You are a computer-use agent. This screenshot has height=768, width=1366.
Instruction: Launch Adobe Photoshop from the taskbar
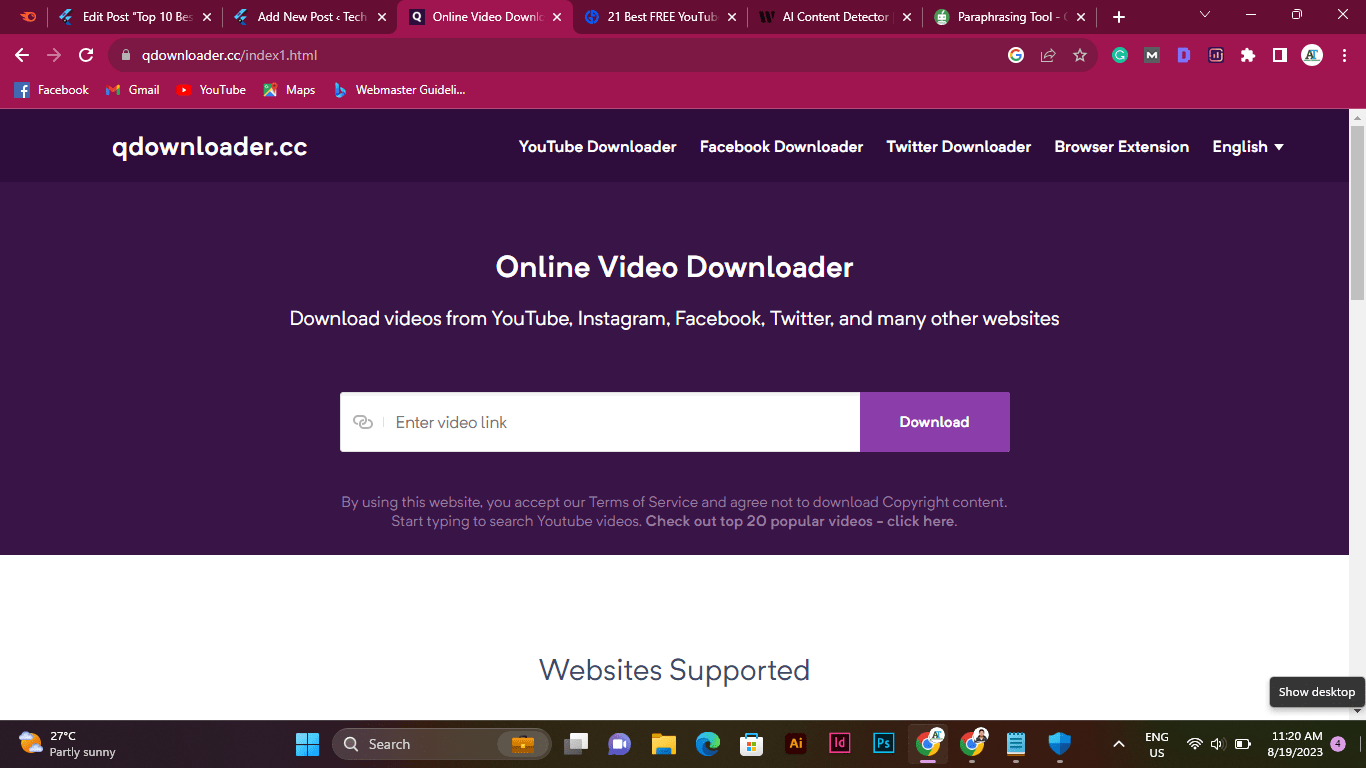(x=884, y=743)
